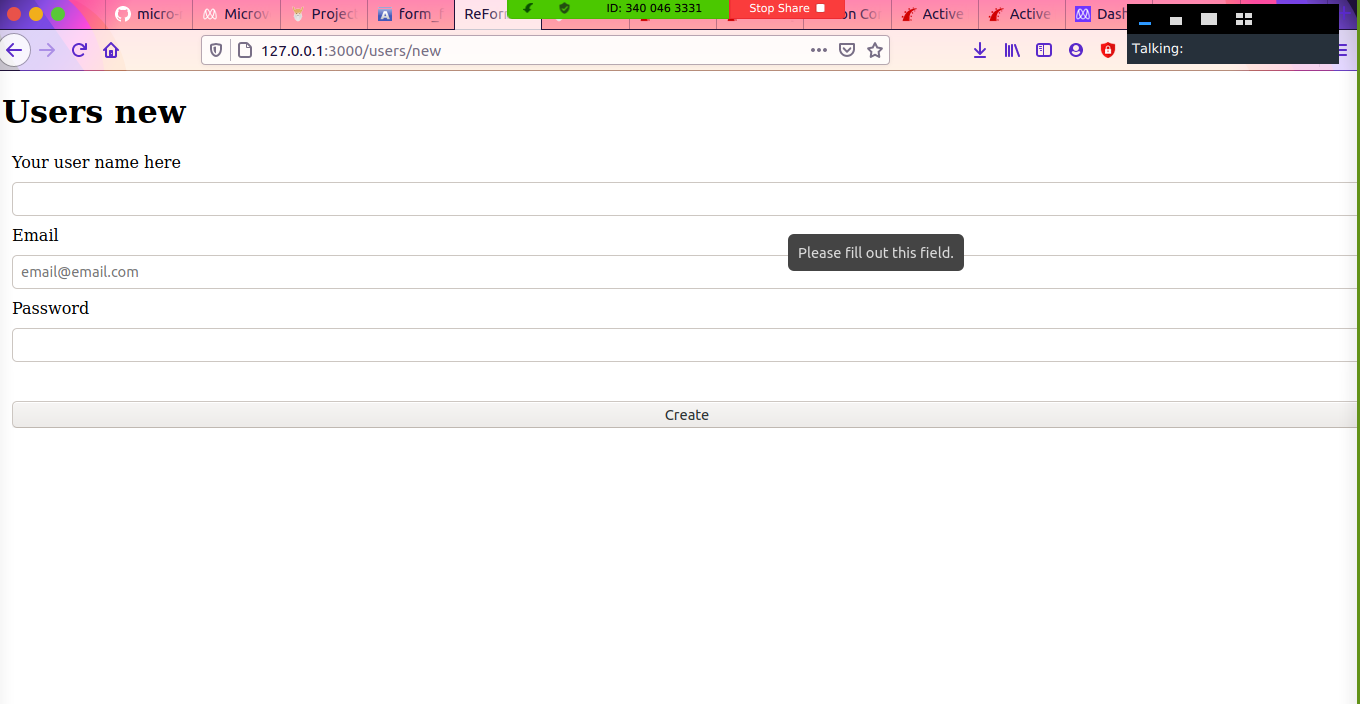
Task: Click the Password input field
Action: 686,345
